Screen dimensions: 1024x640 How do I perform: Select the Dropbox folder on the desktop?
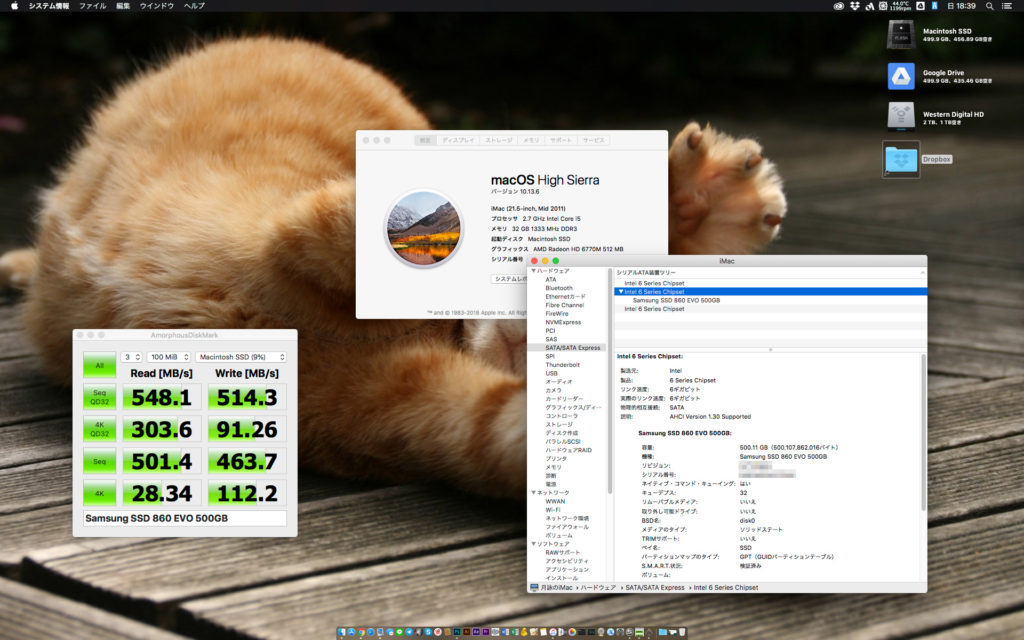click(901, 159)
